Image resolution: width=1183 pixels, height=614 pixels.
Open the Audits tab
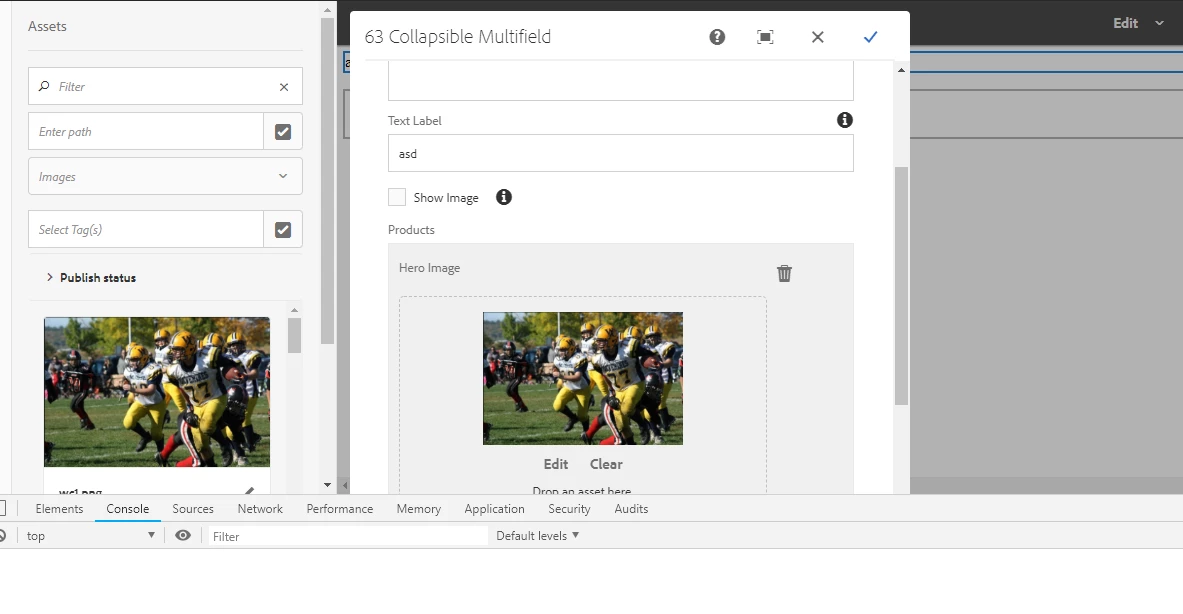pyautogui.click(x=631, y=508)
